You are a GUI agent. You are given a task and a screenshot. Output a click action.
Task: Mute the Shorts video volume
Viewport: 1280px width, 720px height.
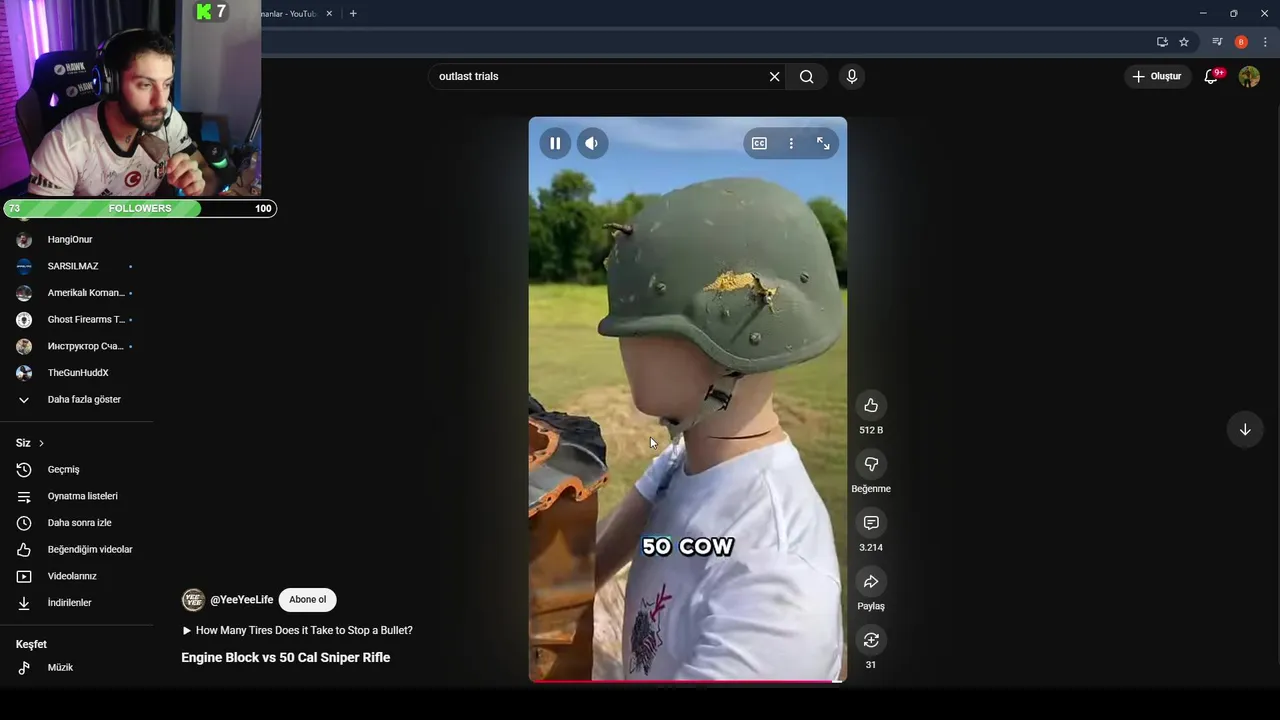(591, 143)
